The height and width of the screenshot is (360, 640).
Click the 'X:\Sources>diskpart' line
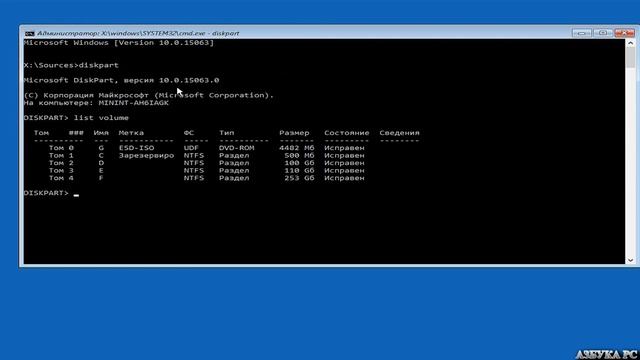pos(71,65)
